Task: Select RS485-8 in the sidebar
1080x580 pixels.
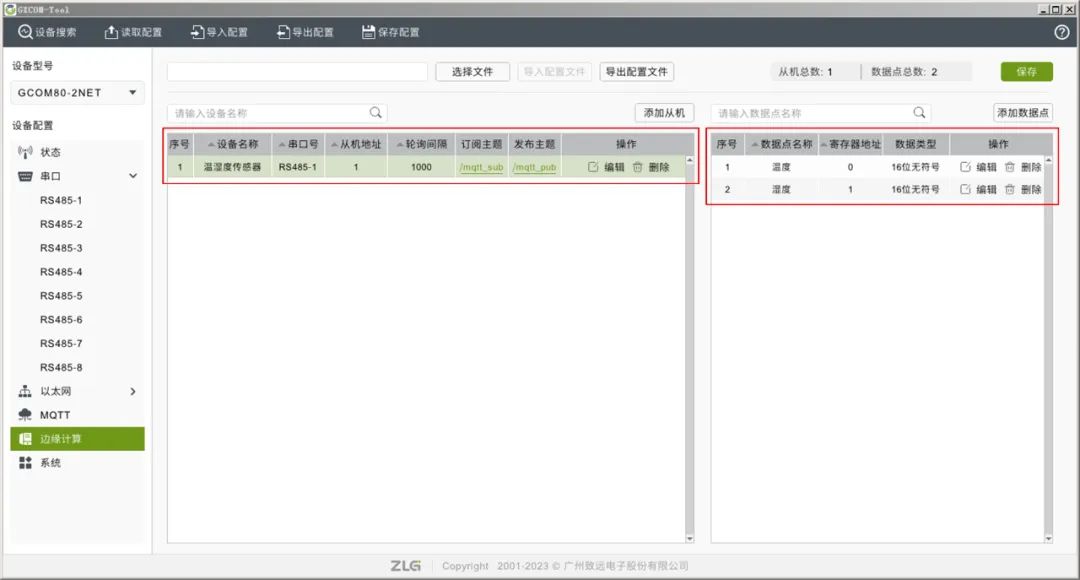Action: [61, 367]
